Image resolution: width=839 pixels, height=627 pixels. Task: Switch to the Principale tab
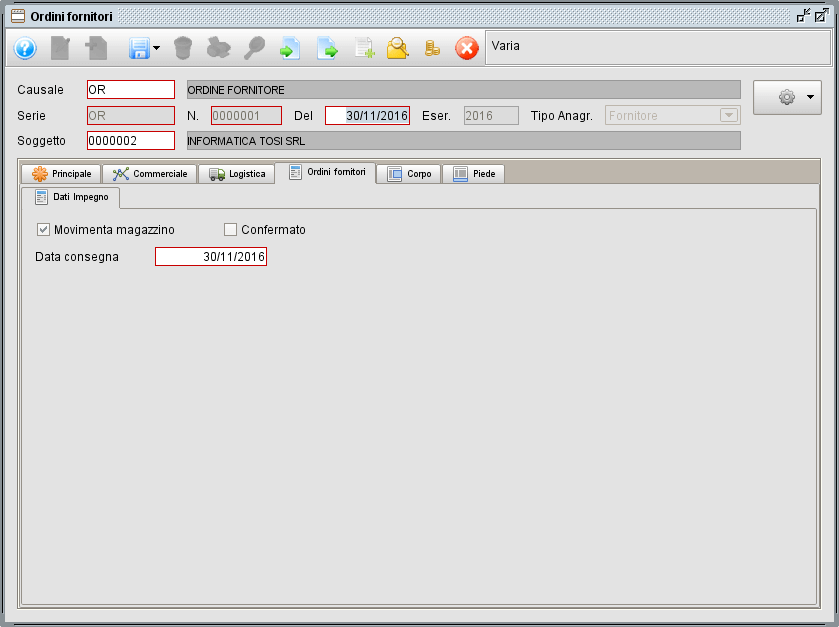[x=62, y=174]
